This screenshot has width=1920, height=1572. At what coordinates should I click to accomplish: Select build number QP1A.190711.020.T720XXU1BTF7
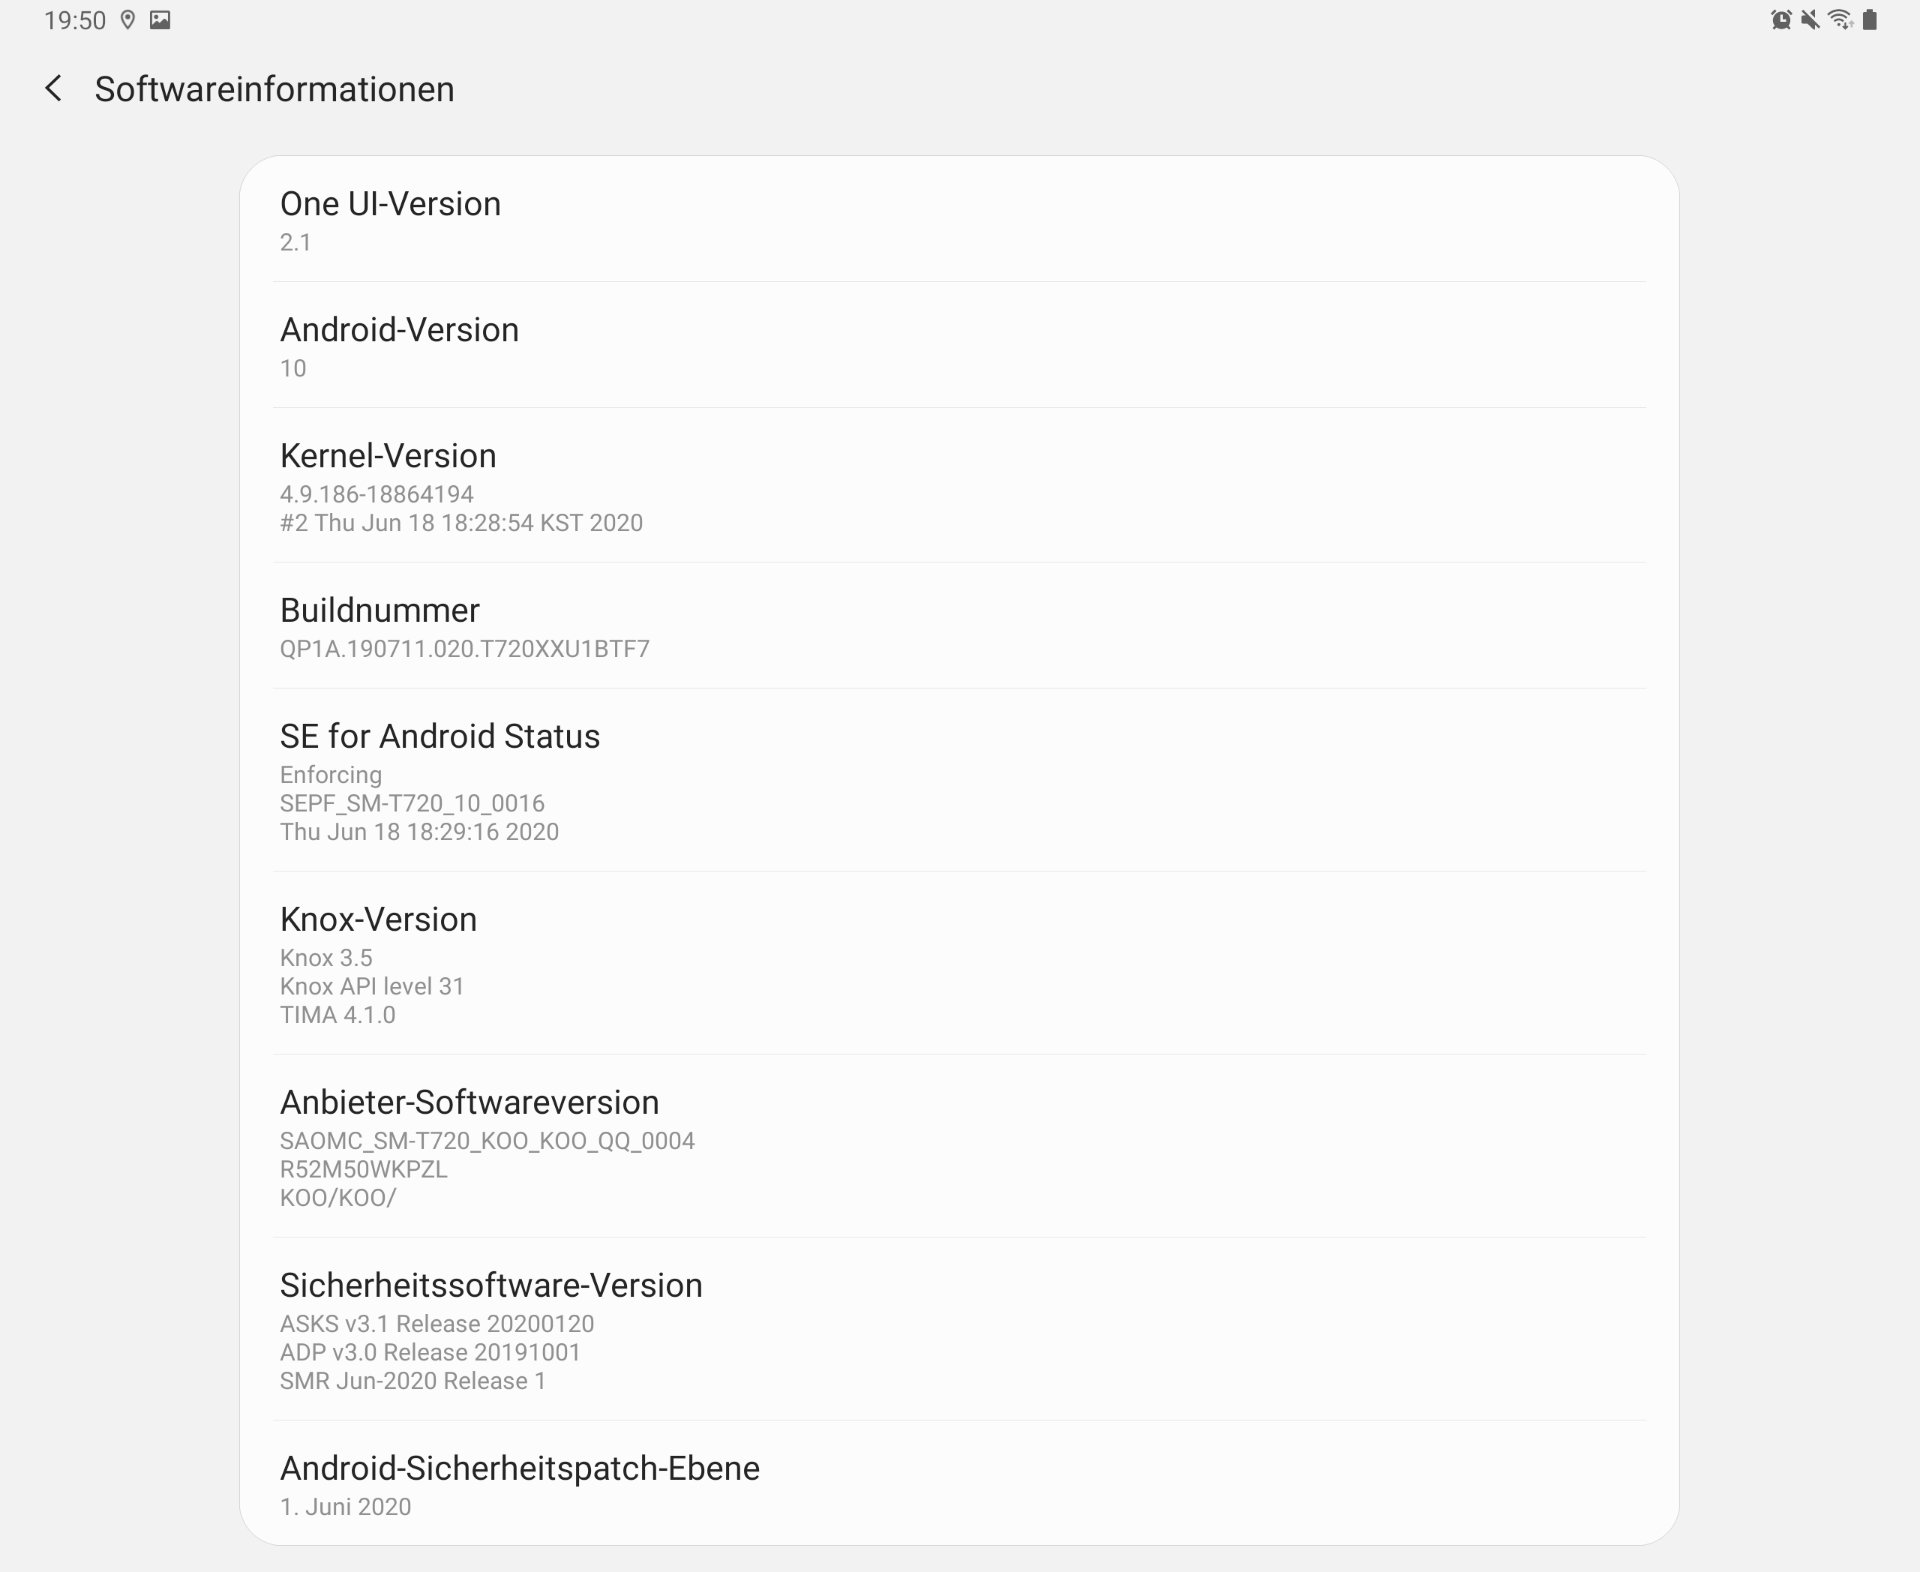click(465, 649)
